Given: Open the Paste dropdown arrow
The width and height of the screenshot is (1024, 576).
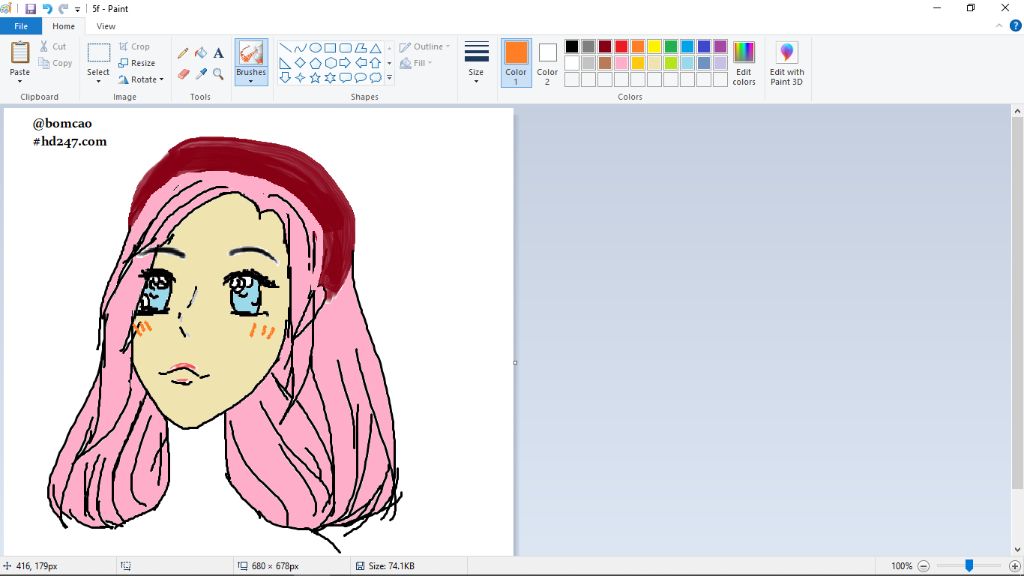Looking at the screenshot, I should pos(20,81).
